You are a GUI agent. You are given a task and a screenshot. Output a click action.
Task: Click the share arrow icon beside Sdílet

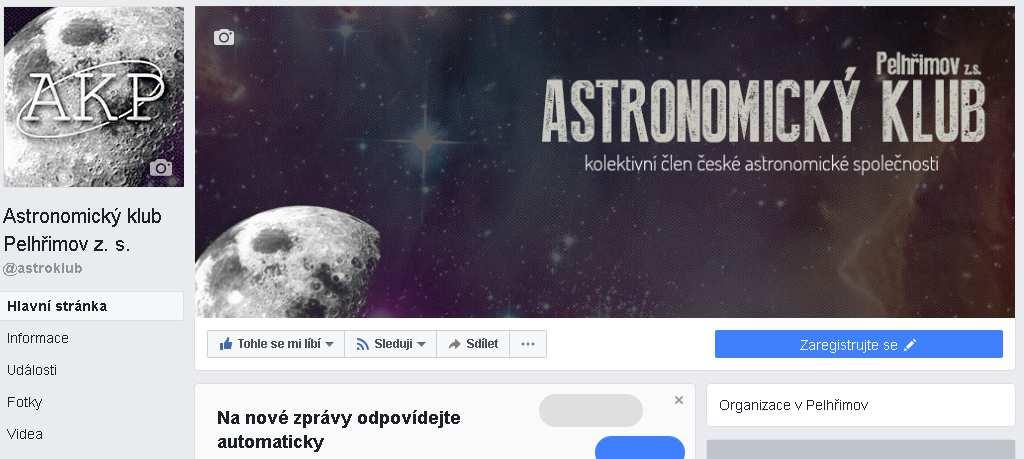tap(455, 344)
